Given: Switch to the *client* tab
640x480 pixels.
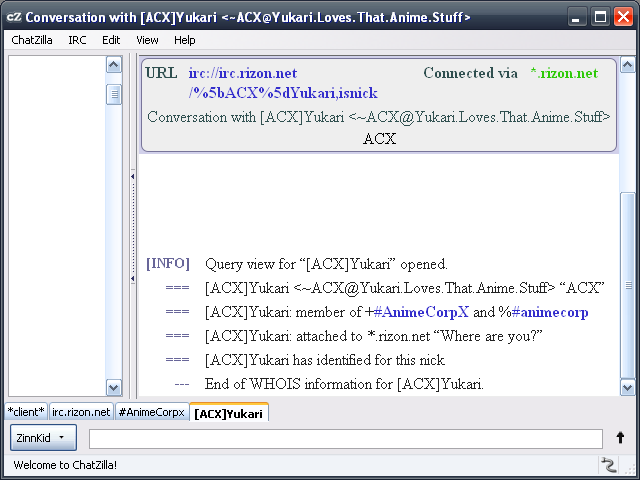Looking at the screenshot, I should click(26, 412).
